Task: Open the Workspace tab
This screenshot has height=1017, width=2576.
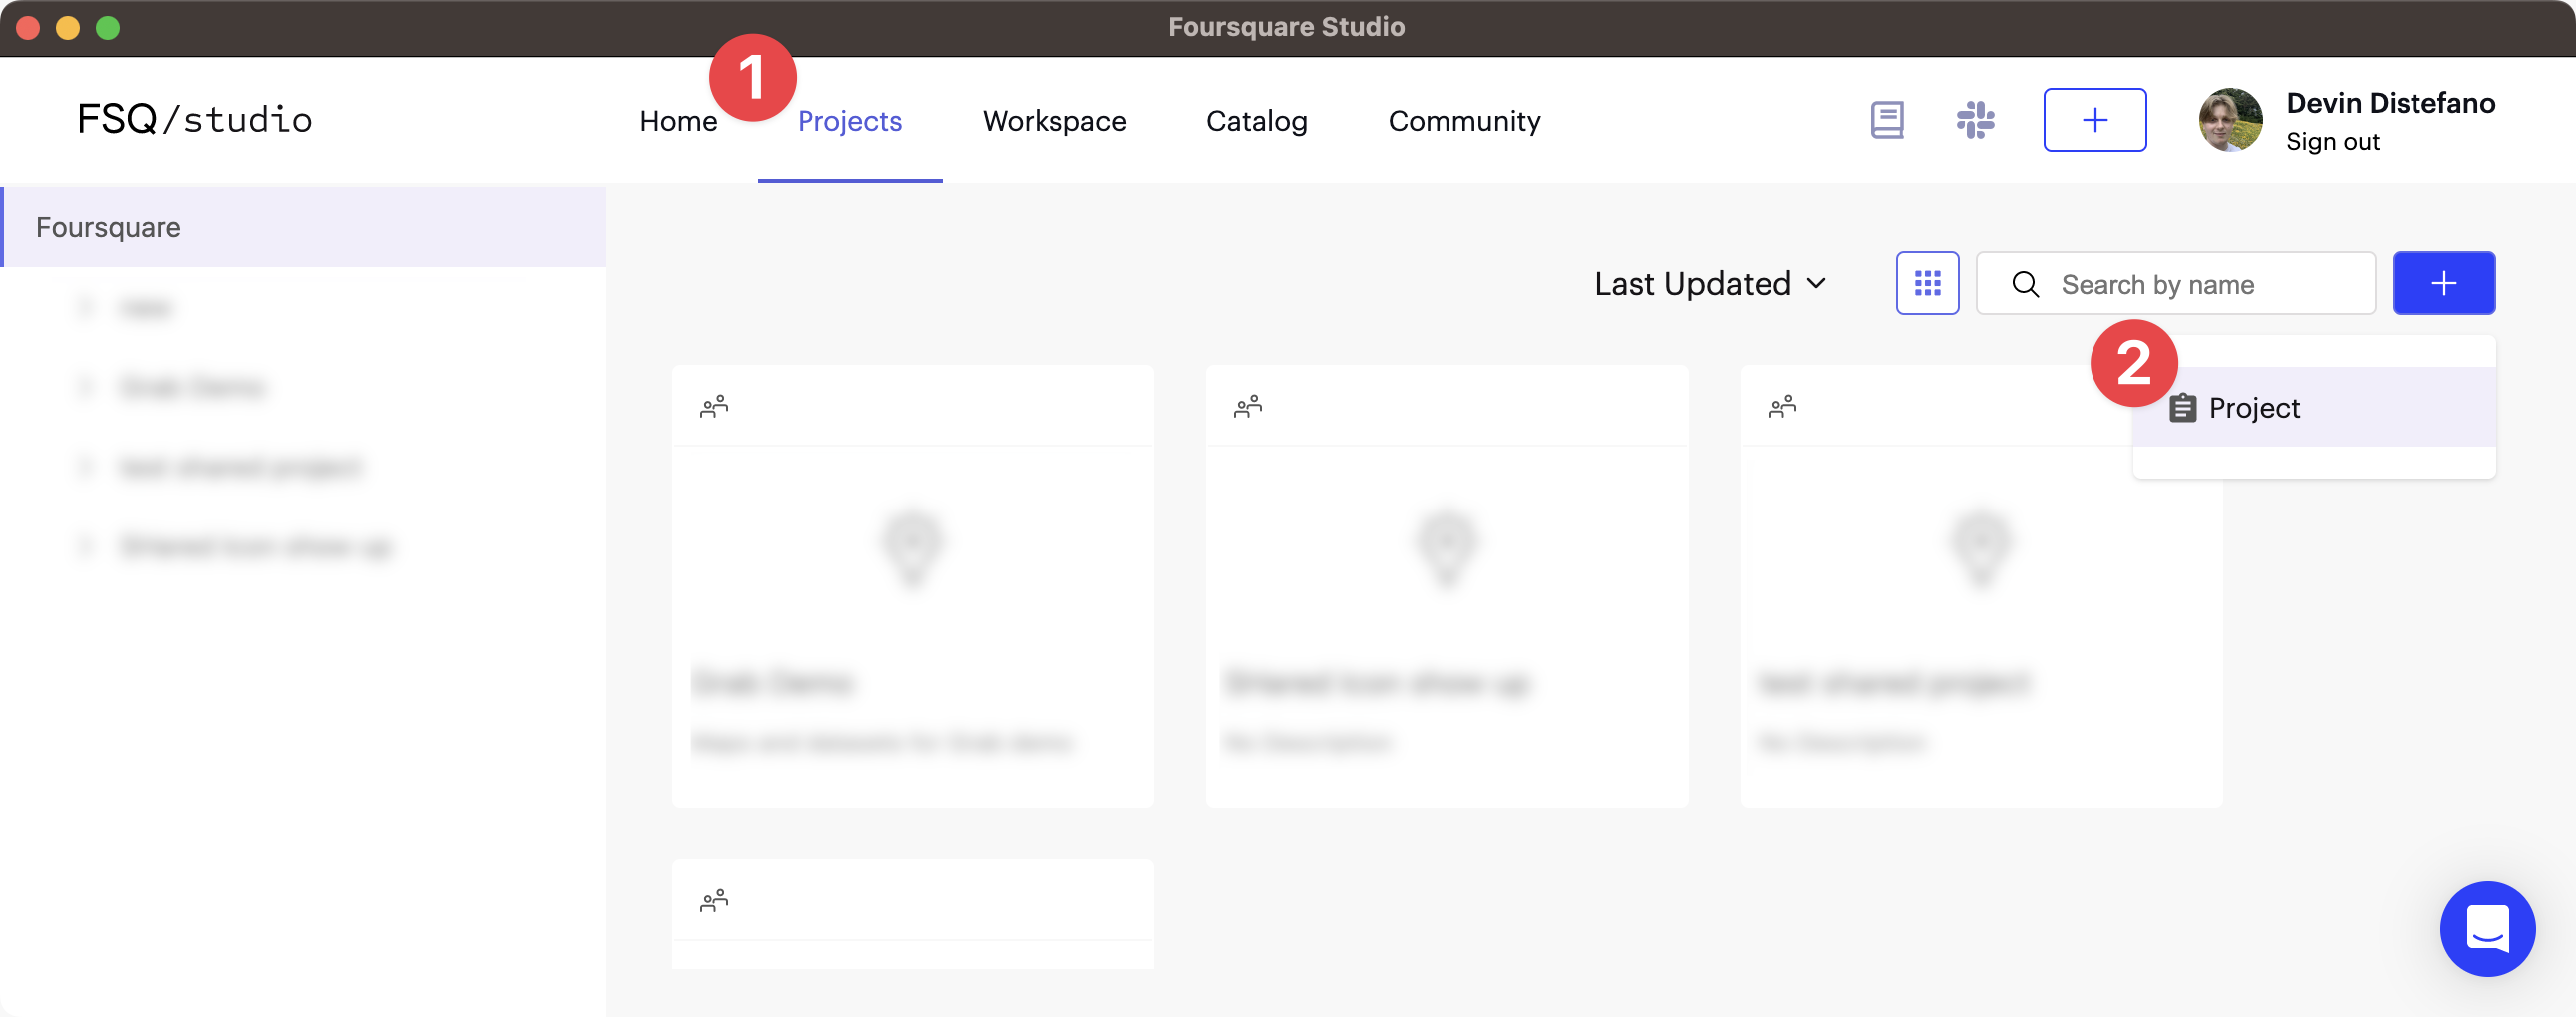Action: click(x=1053, y=121)
